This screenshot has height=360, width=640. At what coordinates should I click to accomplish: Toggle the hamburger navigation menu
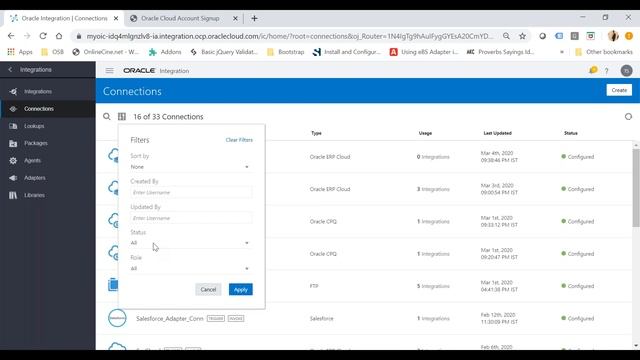(x=109, y=71)
